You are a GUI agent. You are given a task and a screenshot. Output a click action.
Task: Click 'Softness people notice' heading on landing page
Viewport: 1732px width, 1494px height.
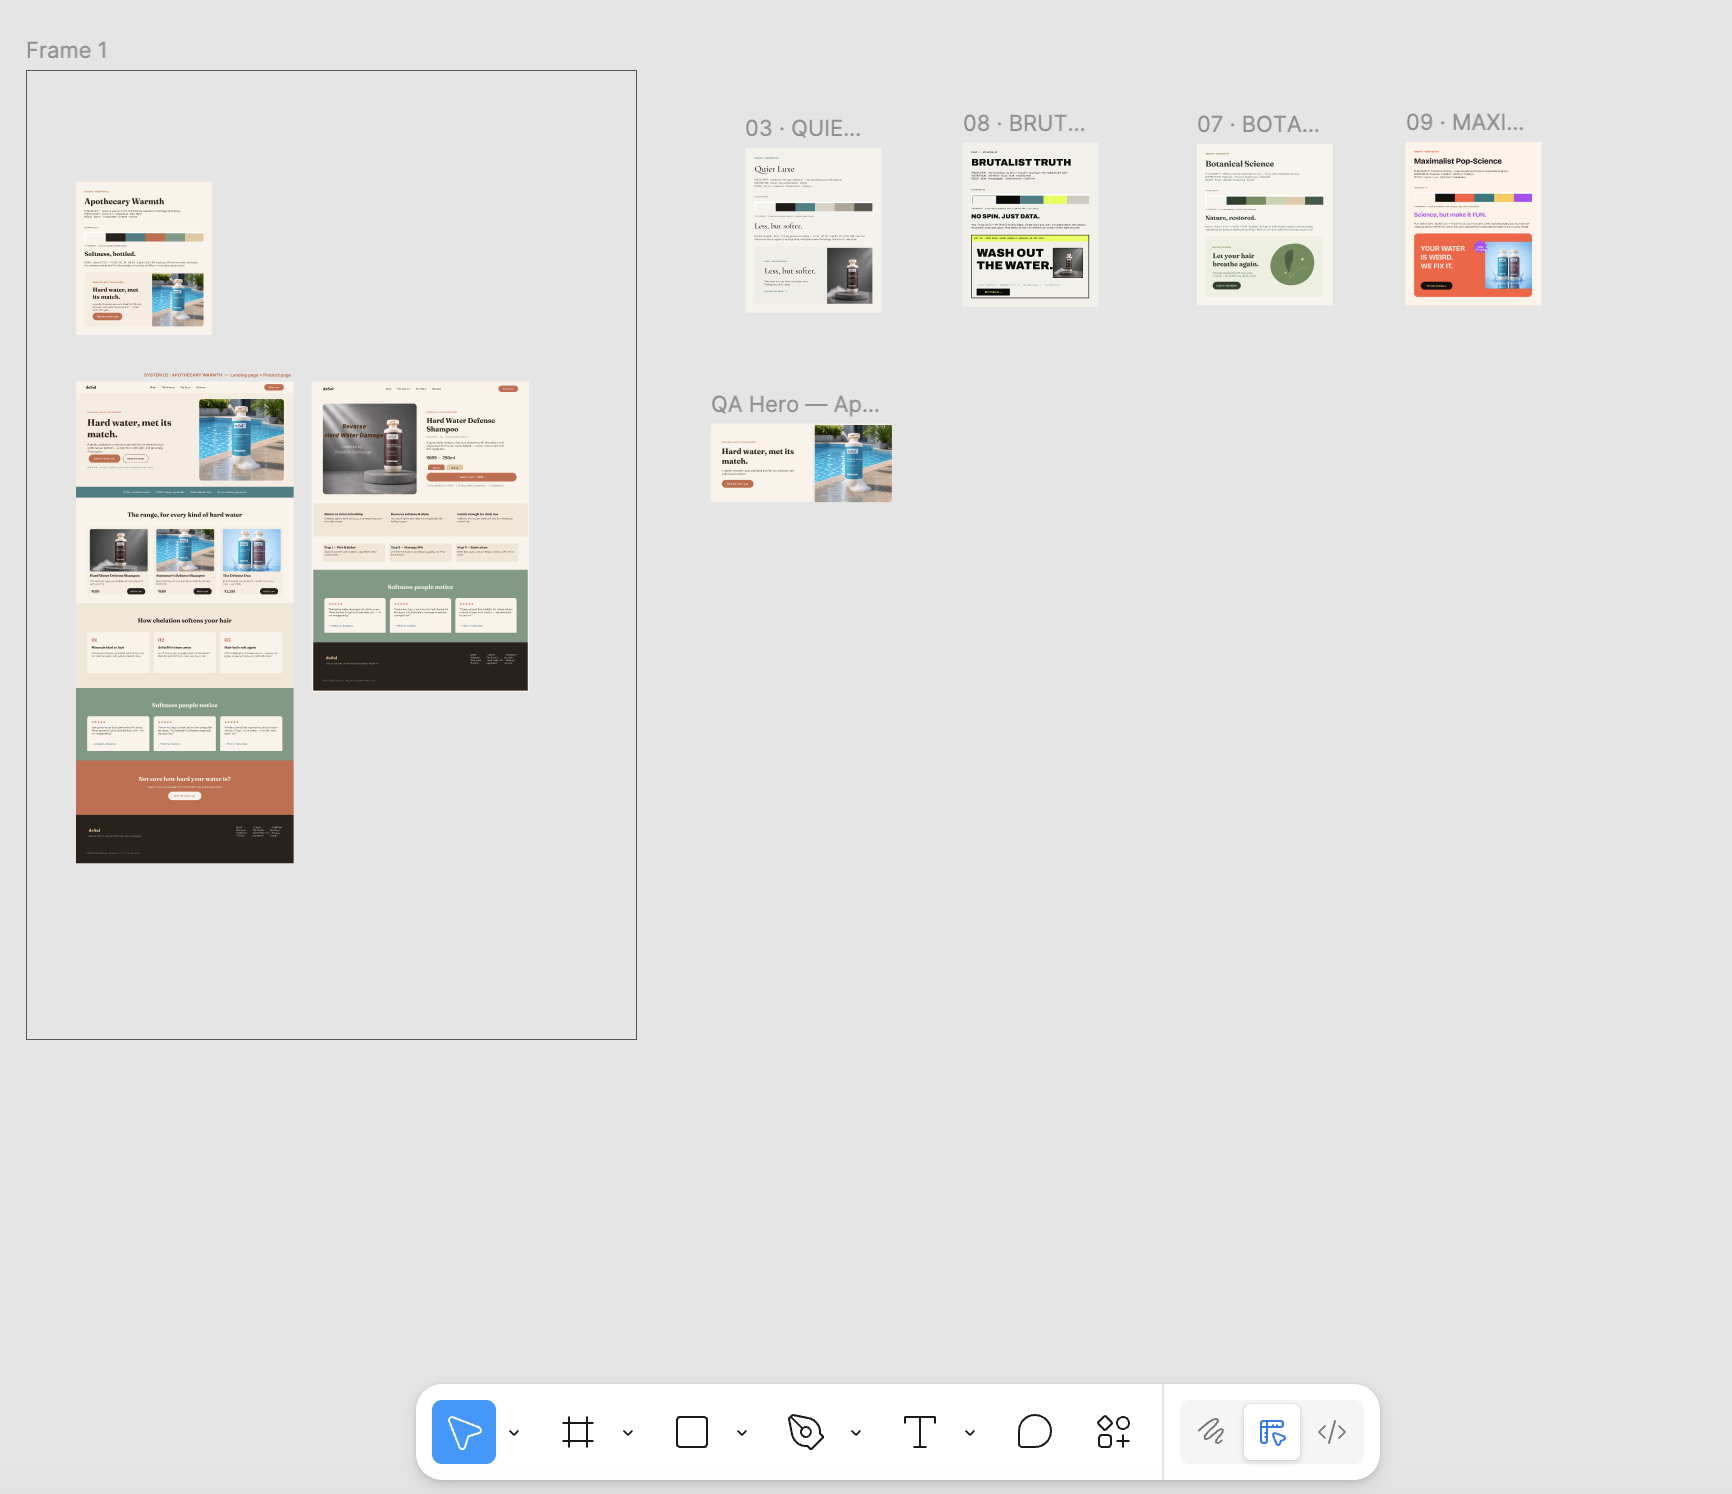(x=185, y=705)
